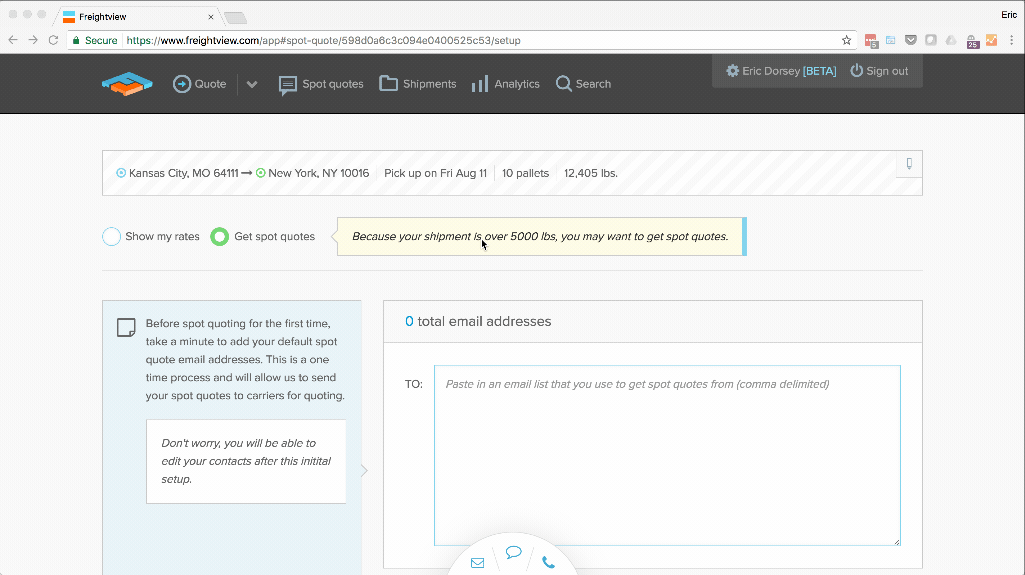
Task: Select the Freightview browser tab
Action: (x=137, y=17)
